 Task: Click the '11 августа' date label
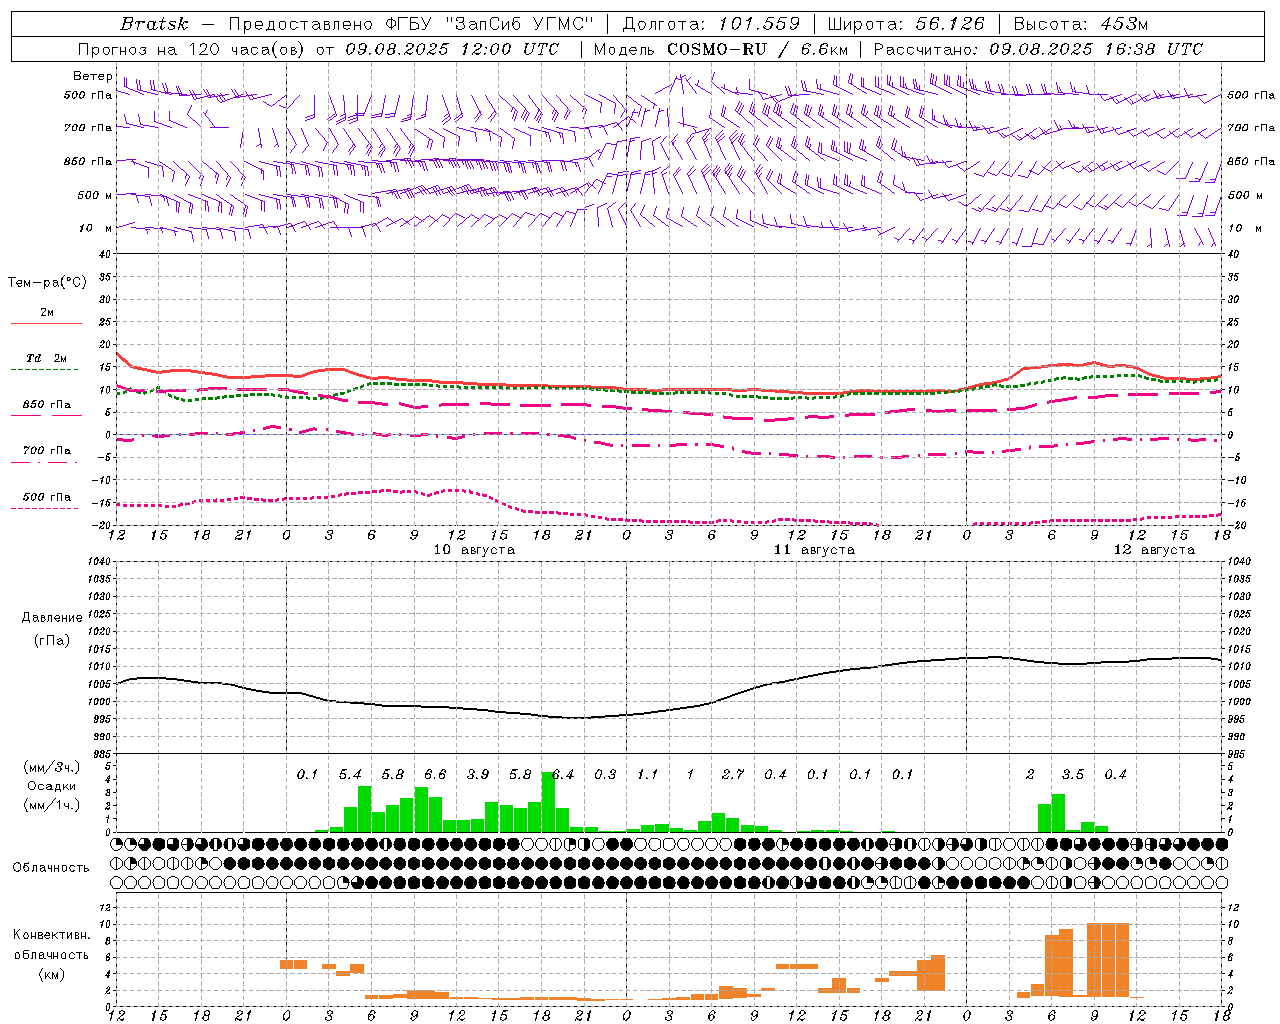click(814, 550)
